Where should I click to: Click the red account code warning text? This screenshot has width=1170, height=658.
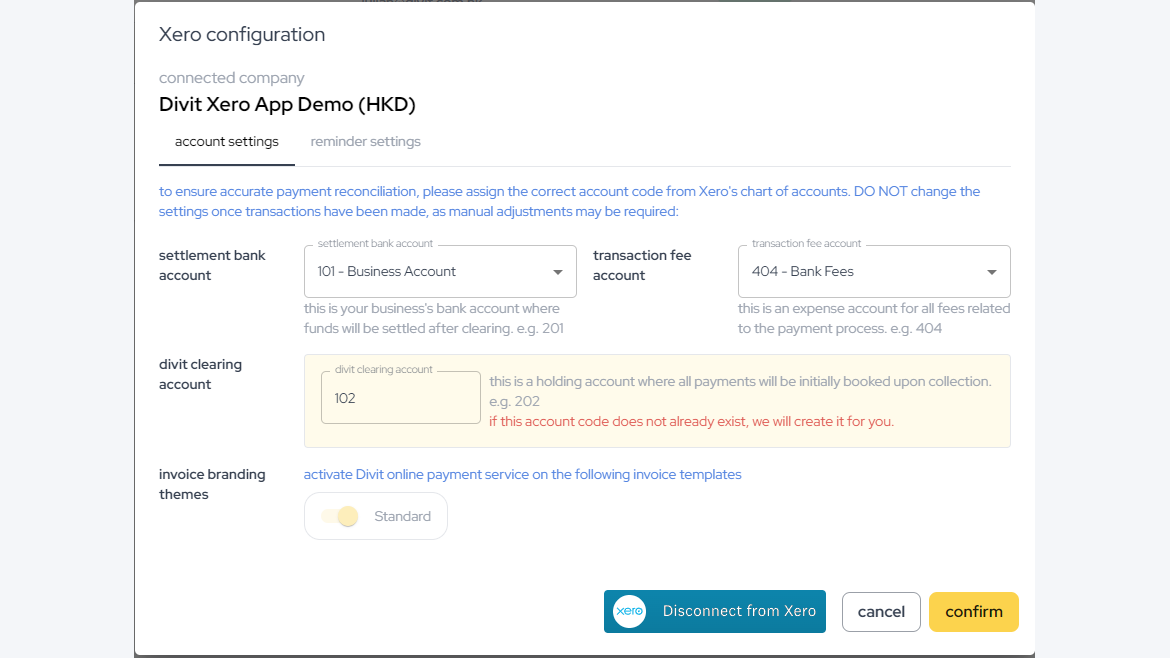(691, 422)
